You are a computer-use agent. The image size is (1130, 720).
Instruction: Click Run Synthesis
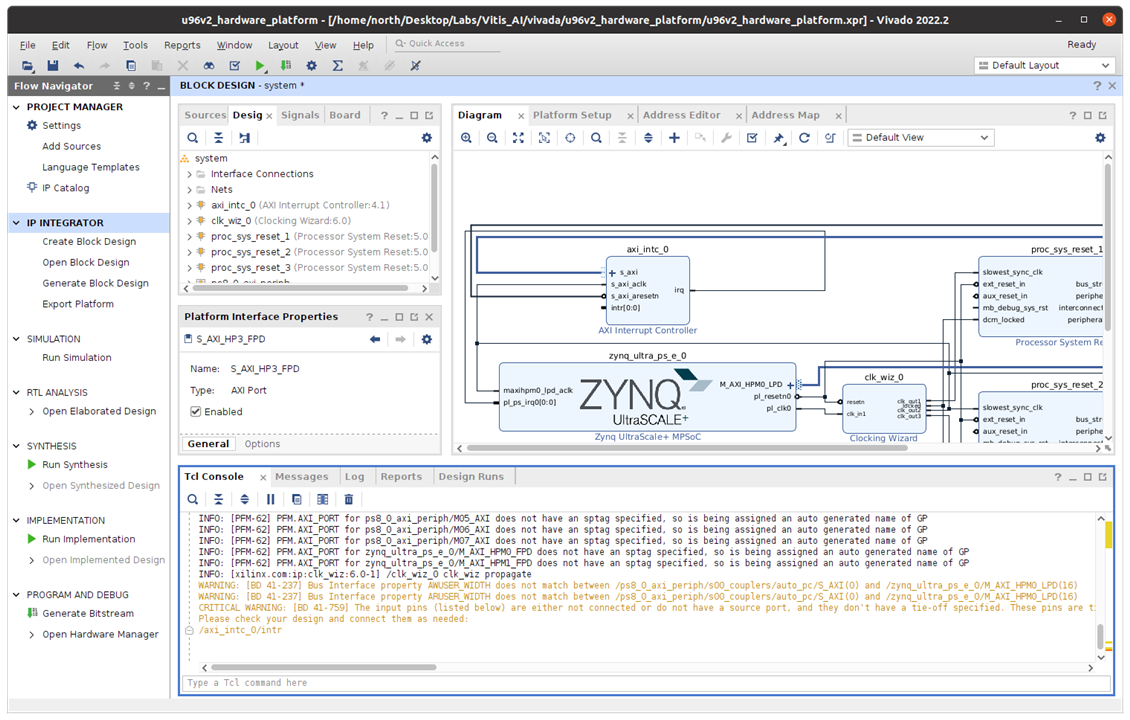pyautogui.click(x=75, y=465)
